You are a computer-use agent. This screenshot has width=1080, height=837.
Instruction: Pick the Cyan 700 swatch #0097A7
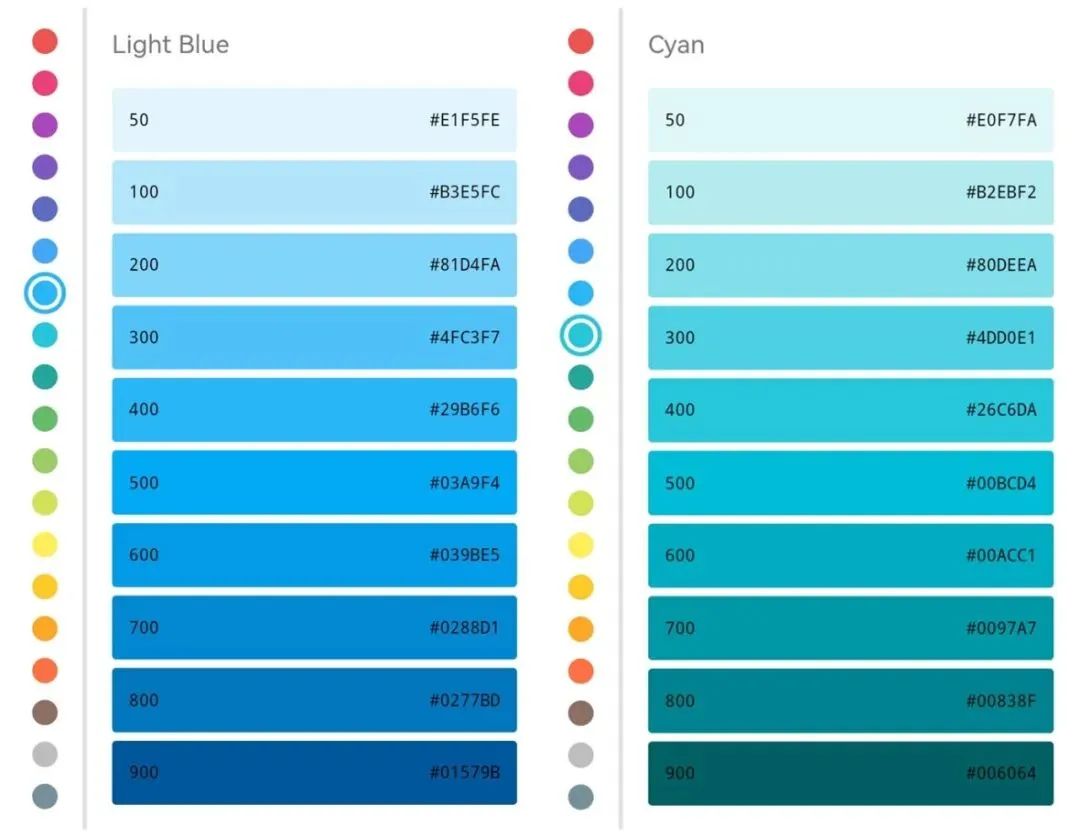point(850,628)
